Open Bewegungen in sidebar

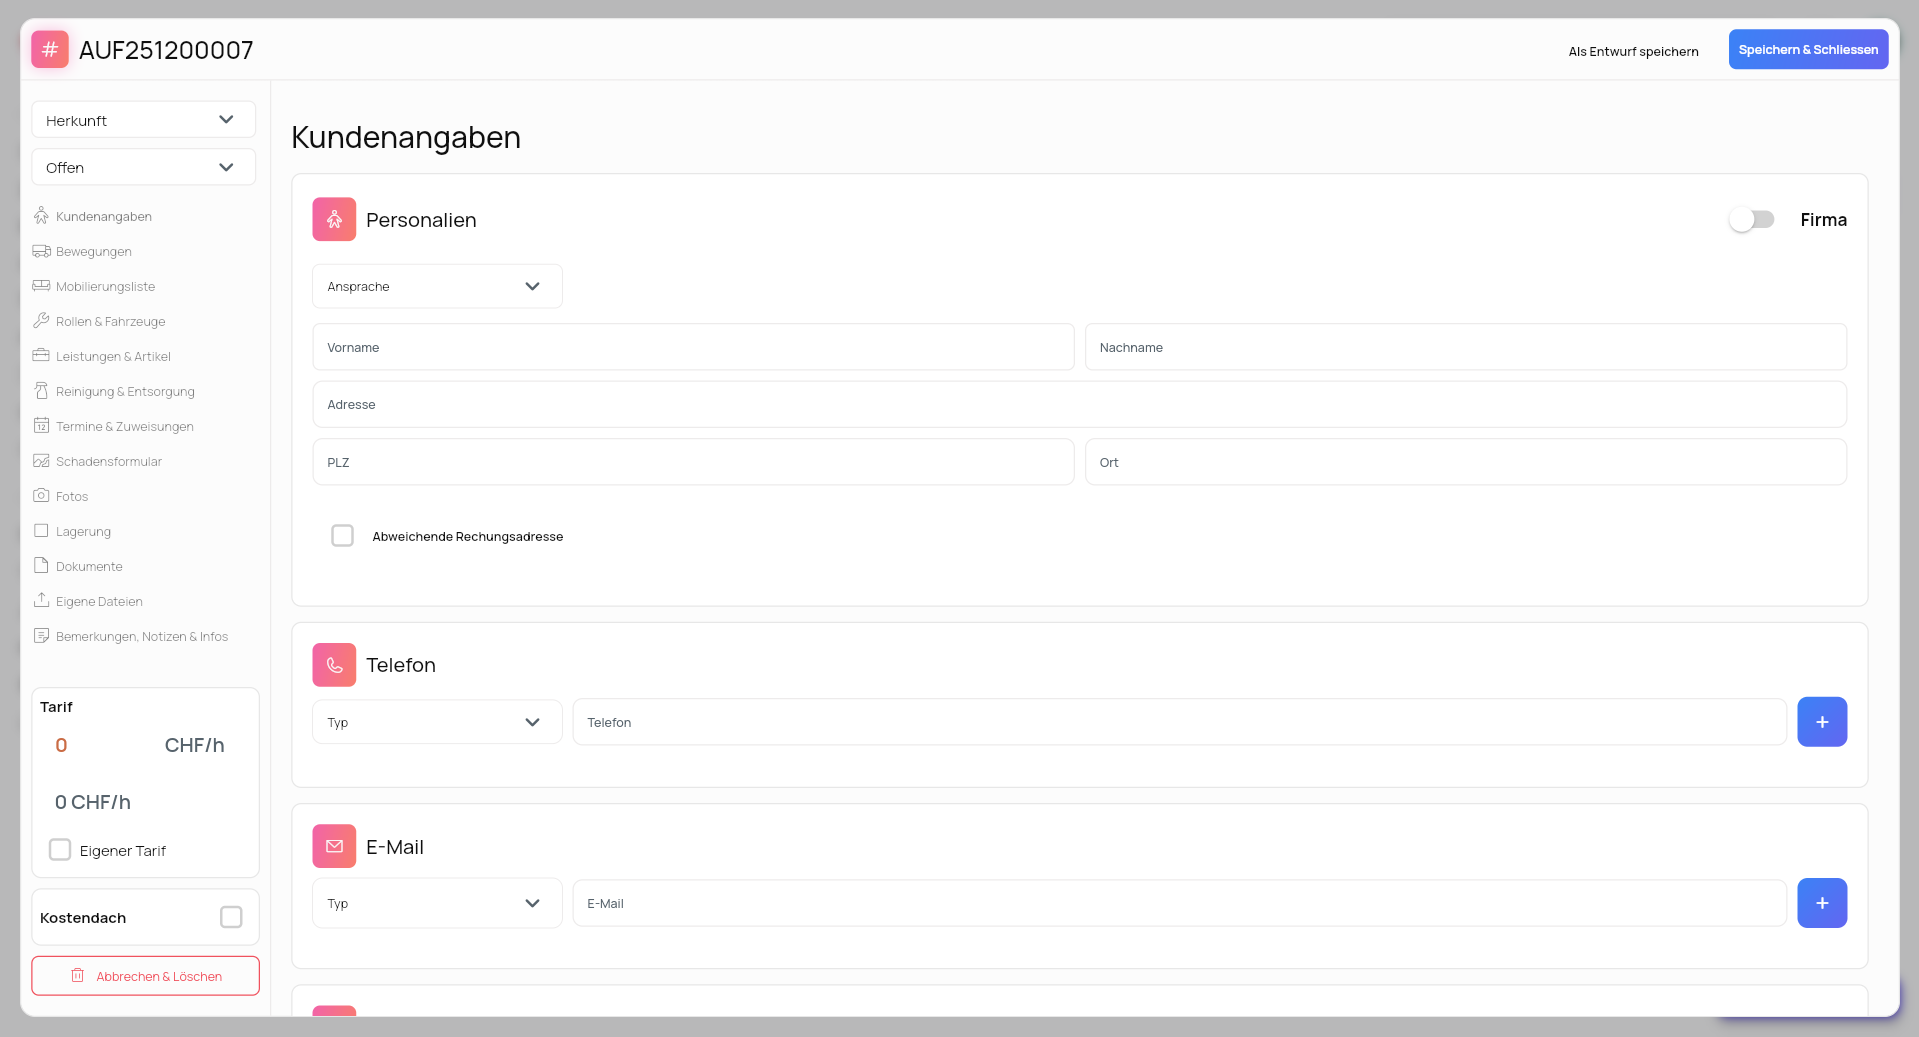point(94,252)
